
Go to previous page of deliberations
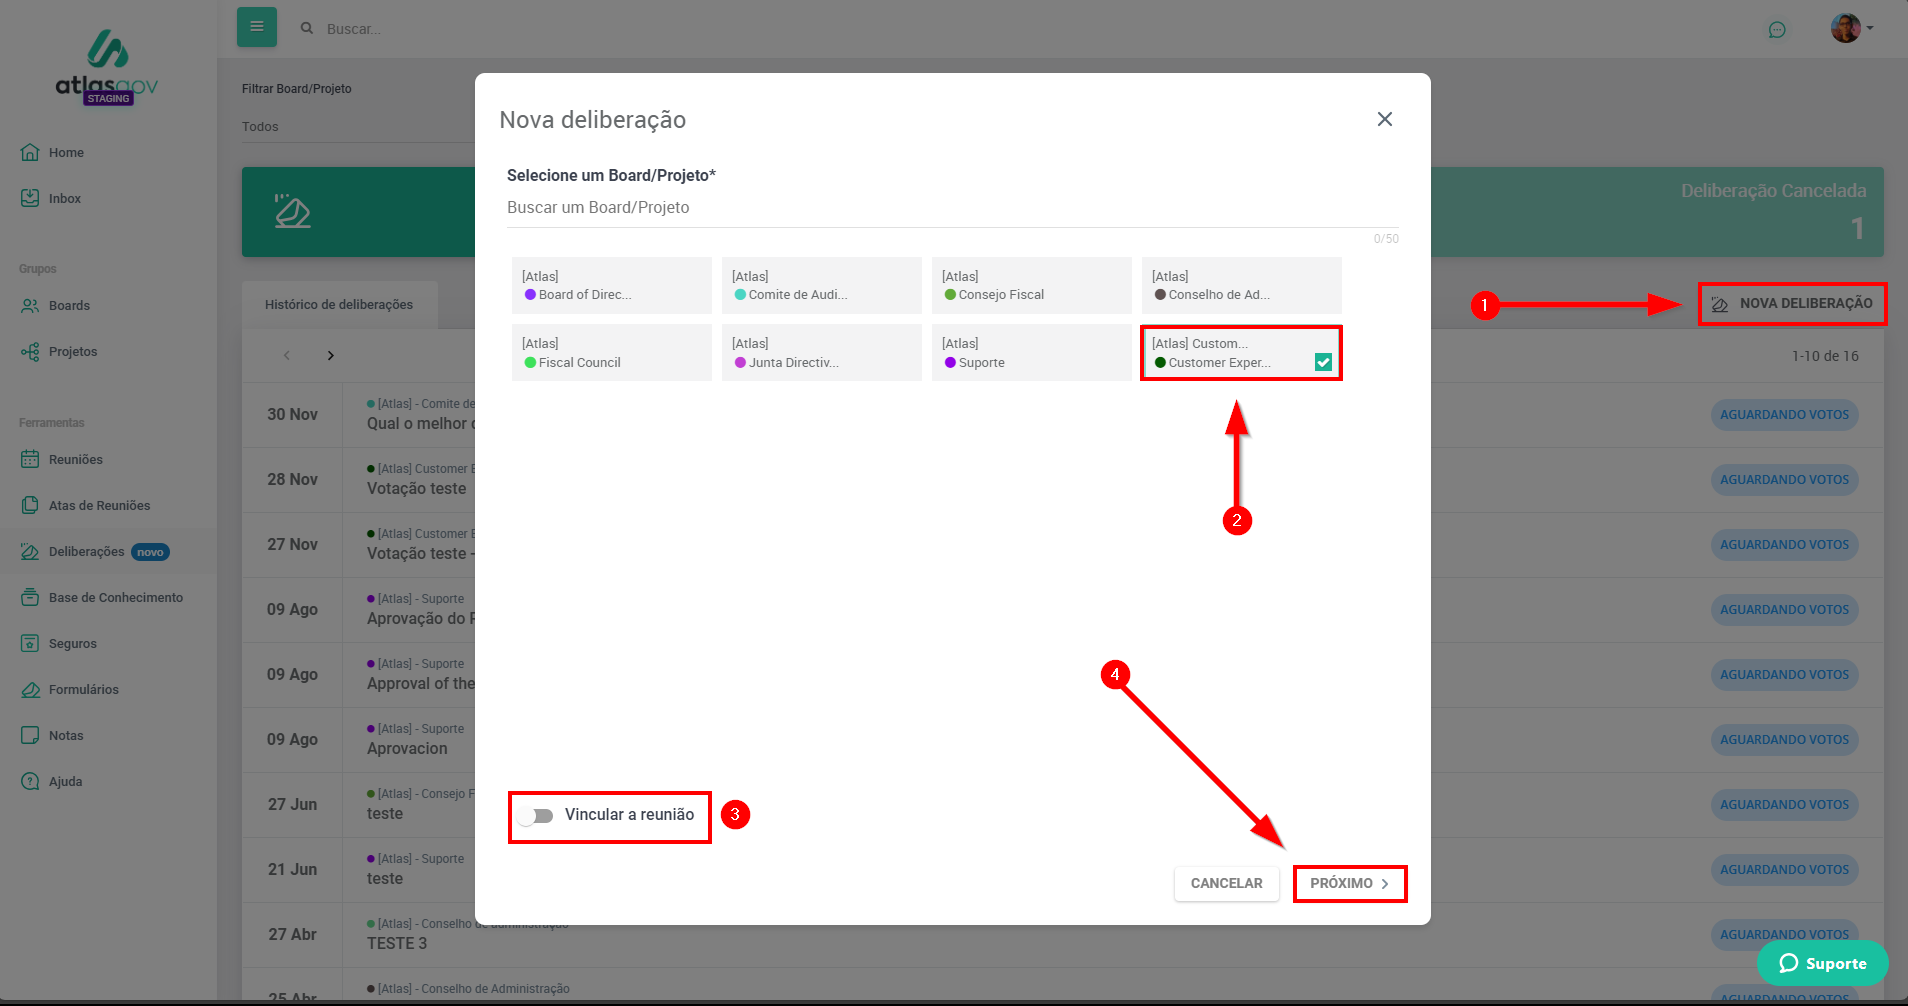[x=287, y=355]
